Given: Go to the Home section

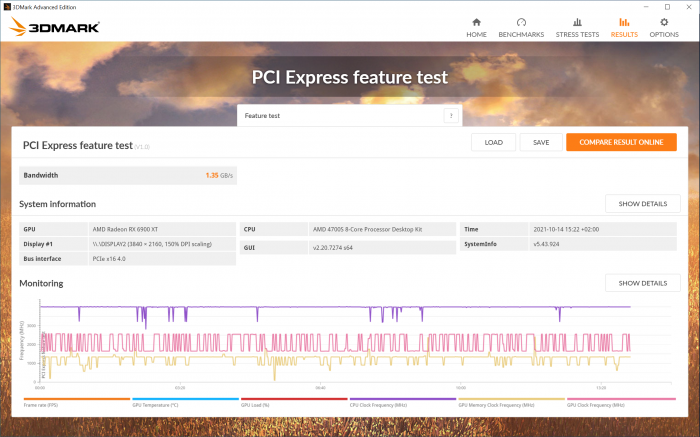Looking at the screenshot, I should 476,27.
